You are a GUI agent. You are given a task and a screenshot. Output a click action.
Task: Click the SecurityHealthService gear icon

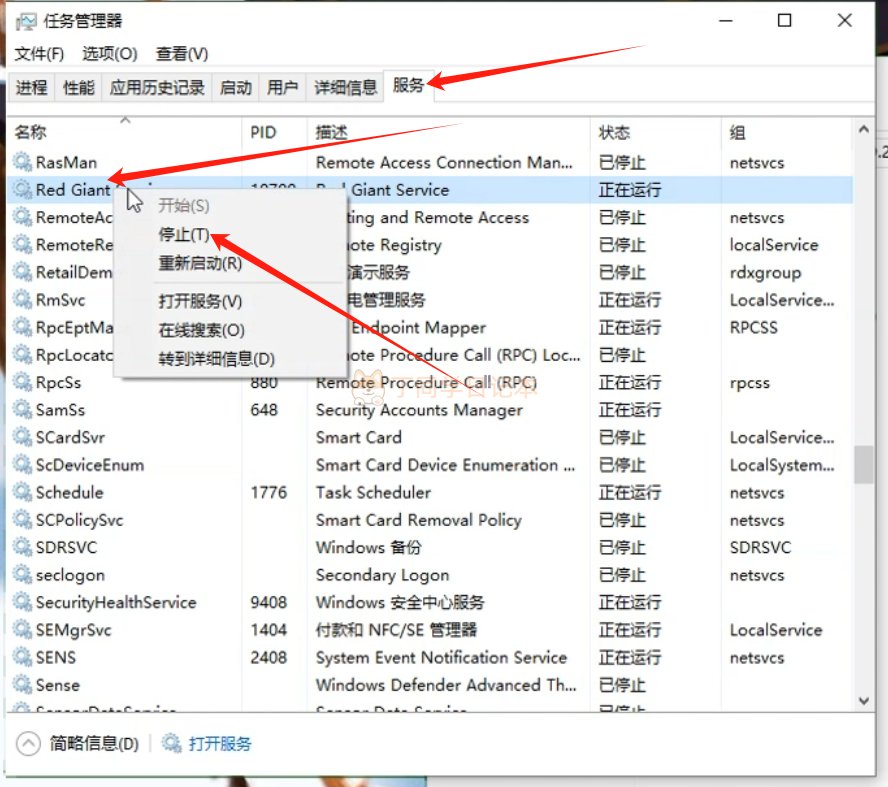(22, 602)
